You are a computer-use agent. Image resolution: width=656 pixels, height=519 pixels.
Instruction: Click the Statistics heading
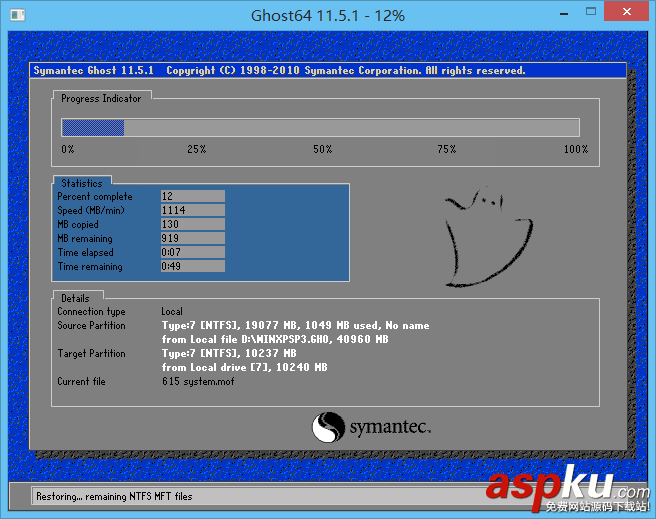tap(82, 183)
